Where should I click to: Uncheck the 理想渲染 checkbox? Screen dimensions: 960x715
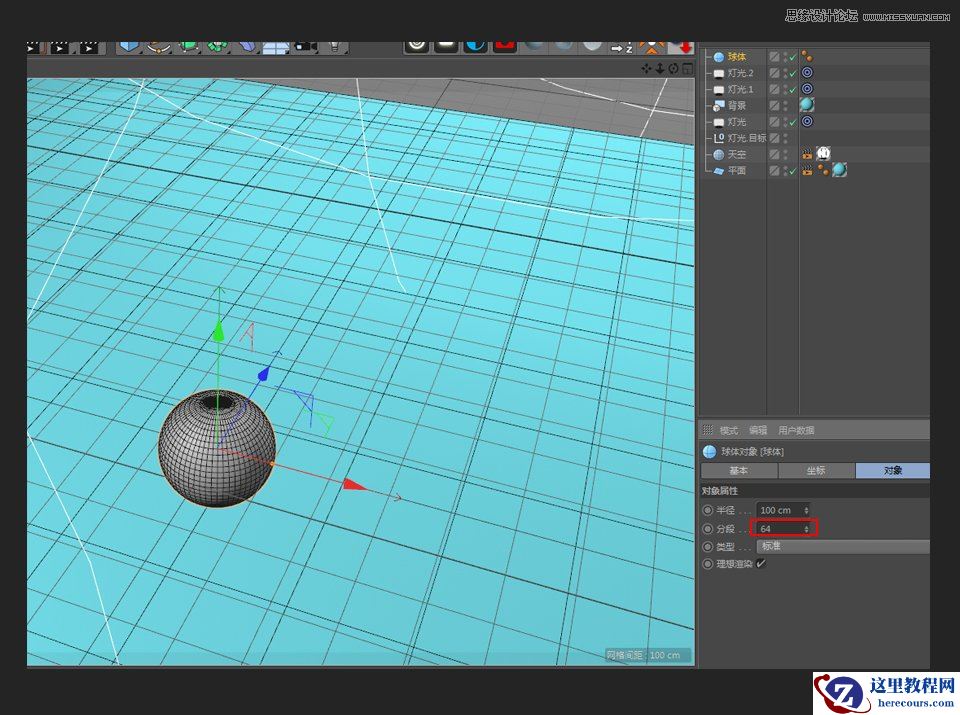click(x=761, y=563)
